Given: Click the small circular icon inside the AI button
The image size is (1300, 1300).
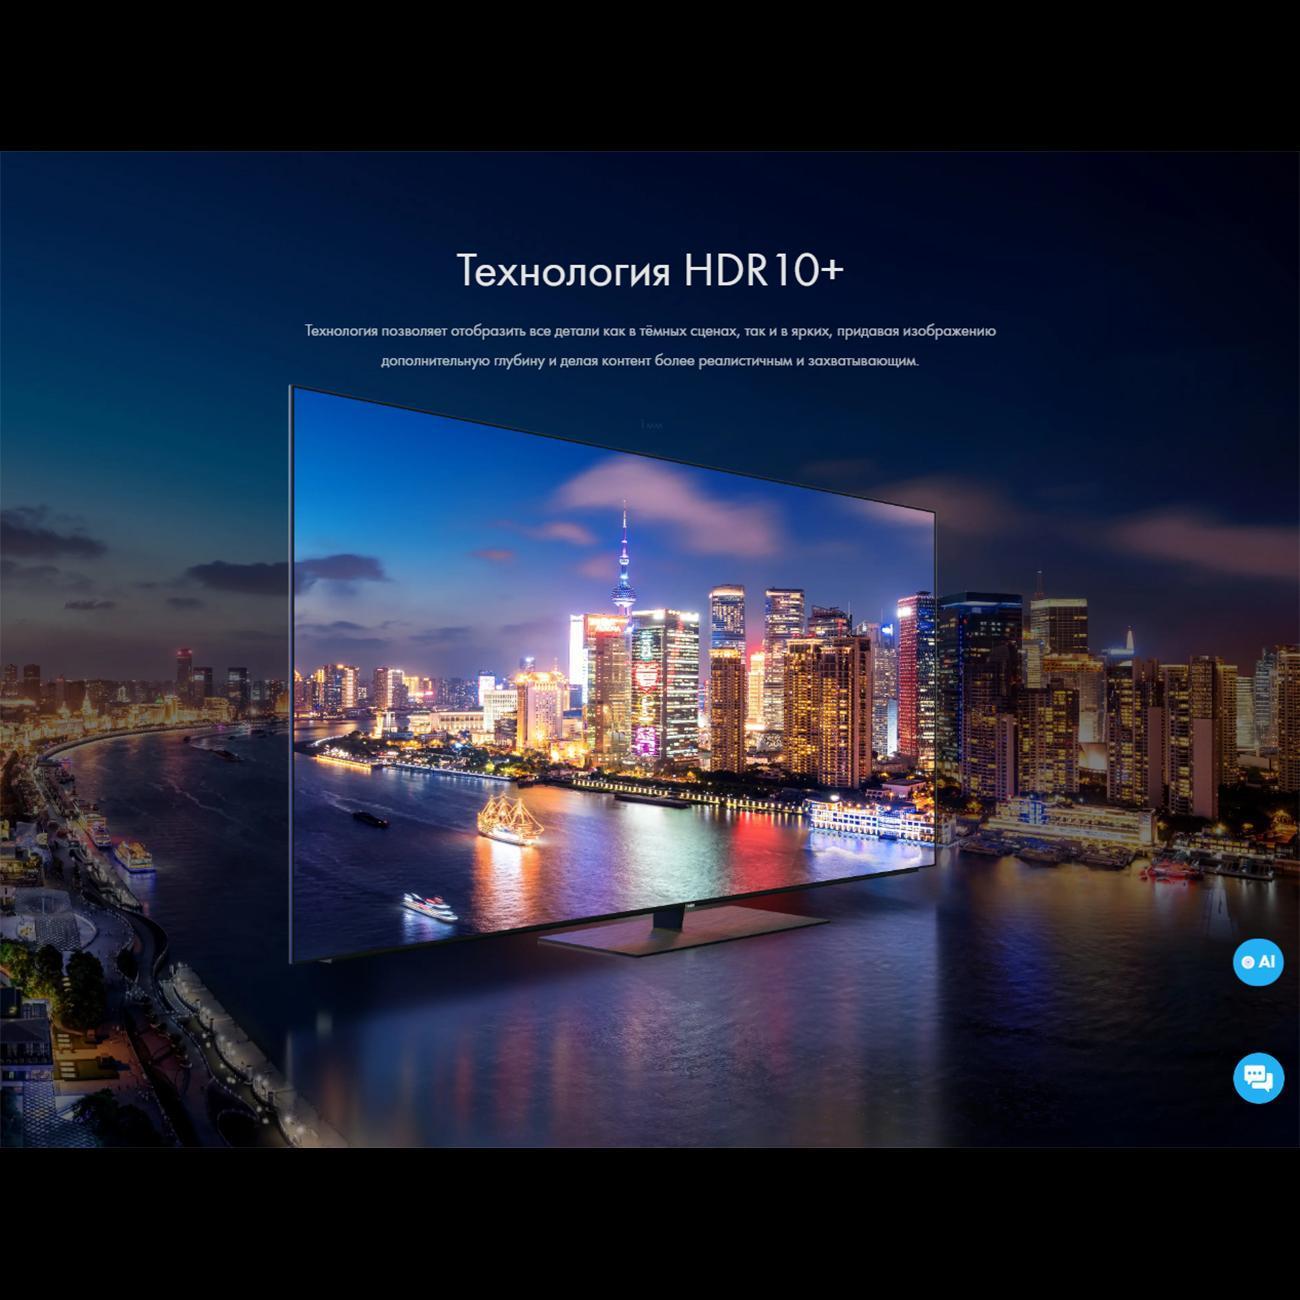Looking at the screenshot, I should click(1247, 962).
